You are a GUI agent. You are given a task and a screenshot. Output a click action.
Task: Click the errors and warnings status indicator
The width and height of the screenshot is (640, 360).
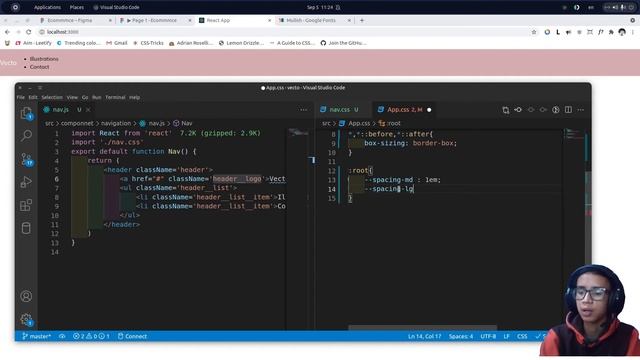(91, 336)
